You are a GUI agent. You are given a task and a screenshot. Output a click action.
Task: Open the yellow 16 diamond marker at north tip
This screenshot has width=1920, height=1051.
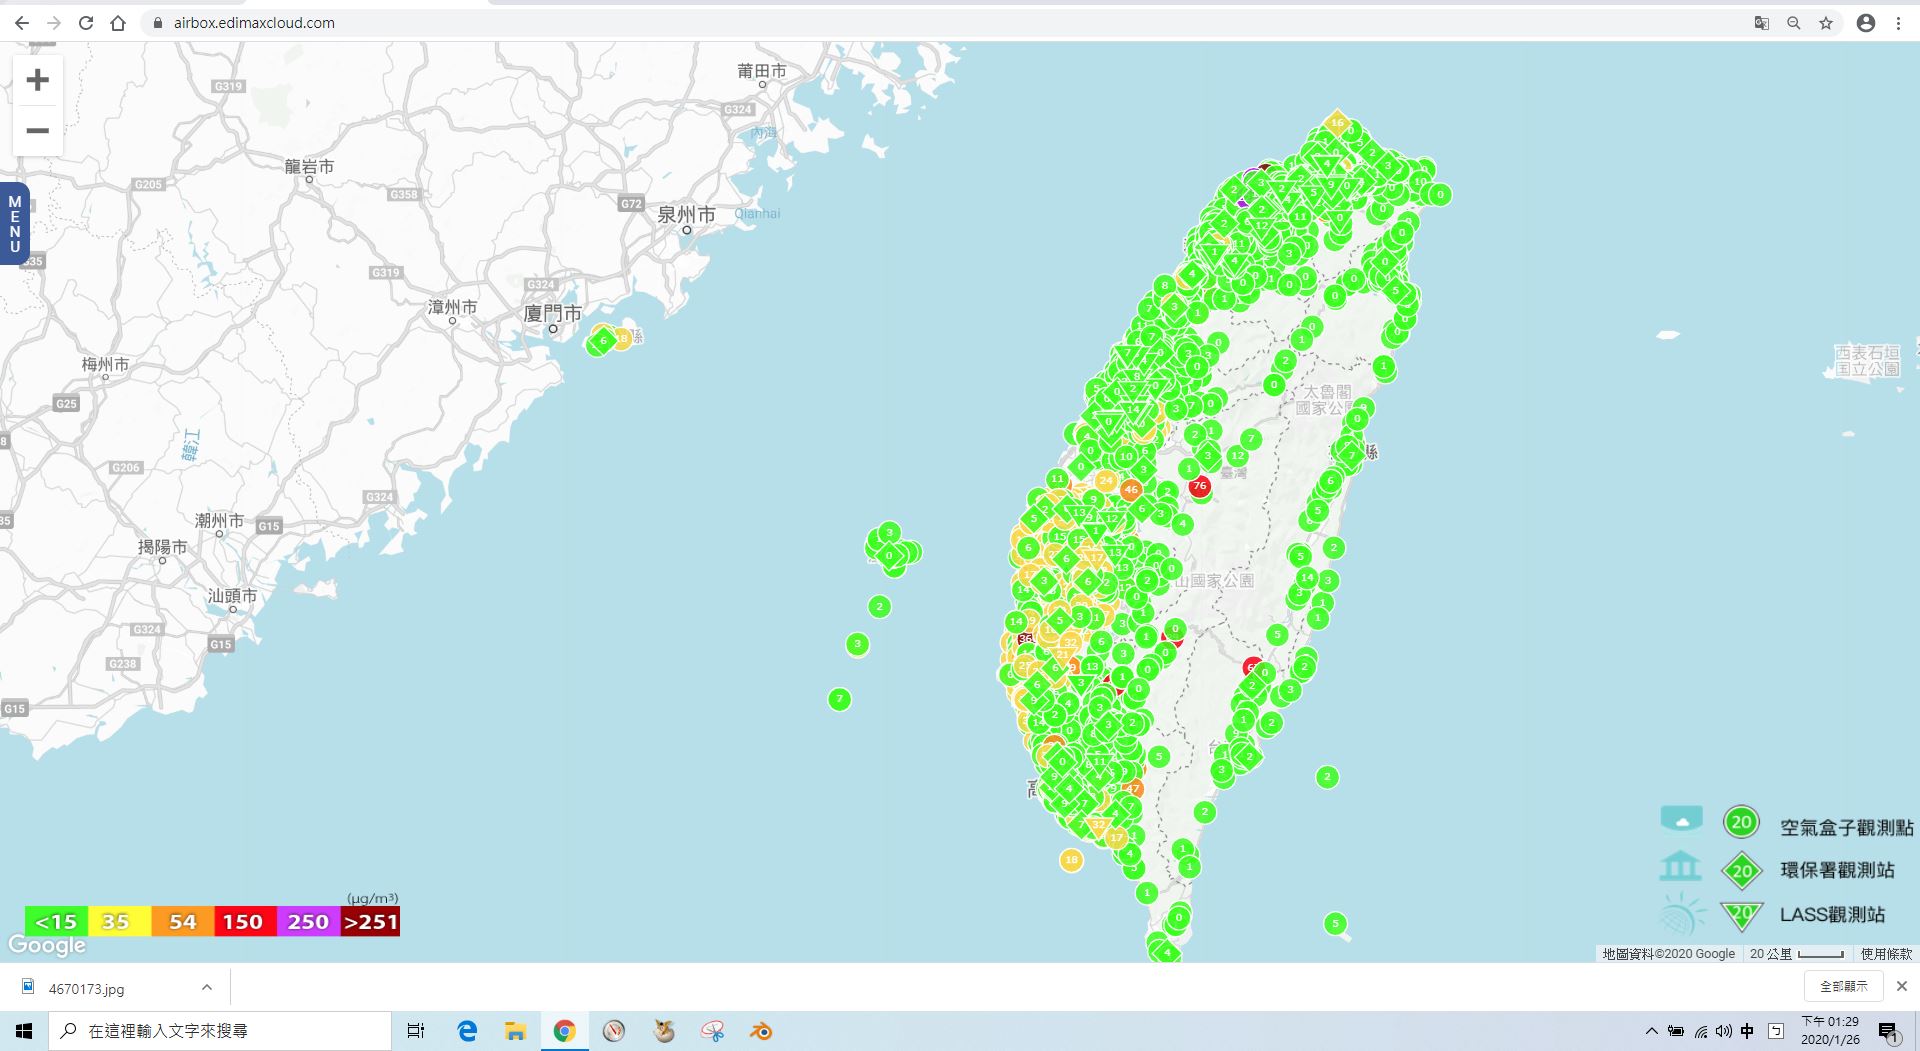1337,123
